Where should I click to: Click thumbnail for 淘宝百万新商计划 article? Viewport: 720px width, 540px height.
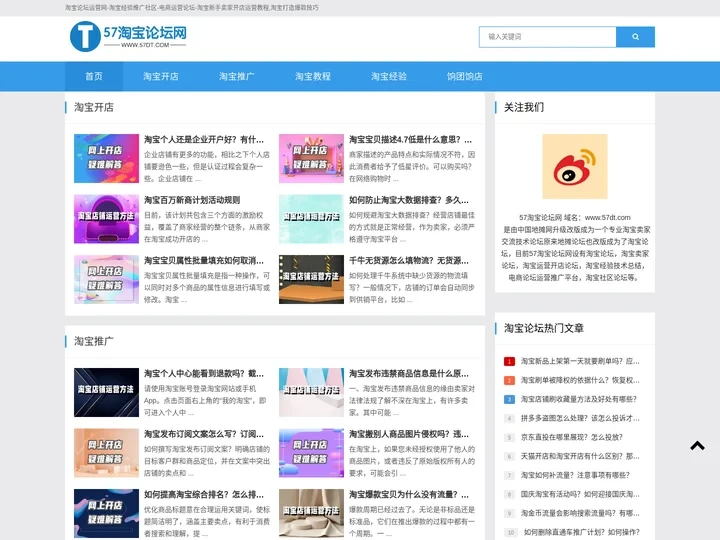107,219
